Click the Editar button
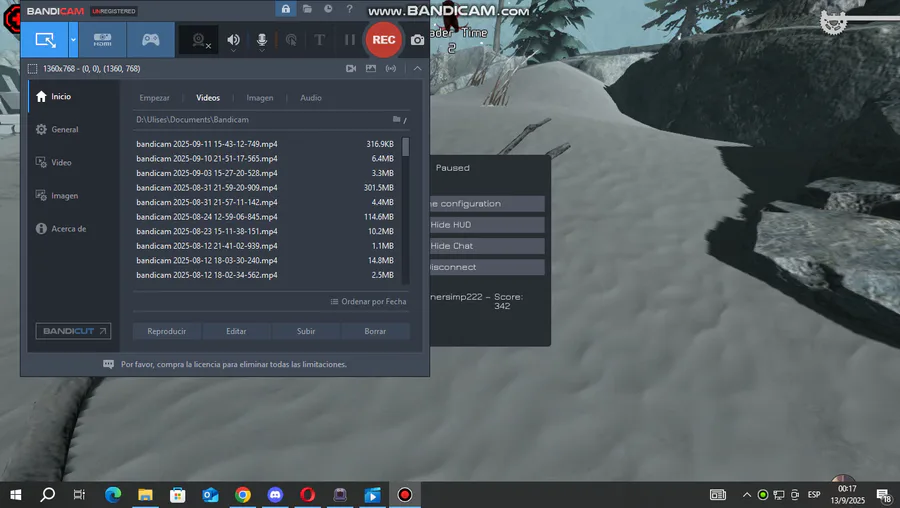 point(236,331)
